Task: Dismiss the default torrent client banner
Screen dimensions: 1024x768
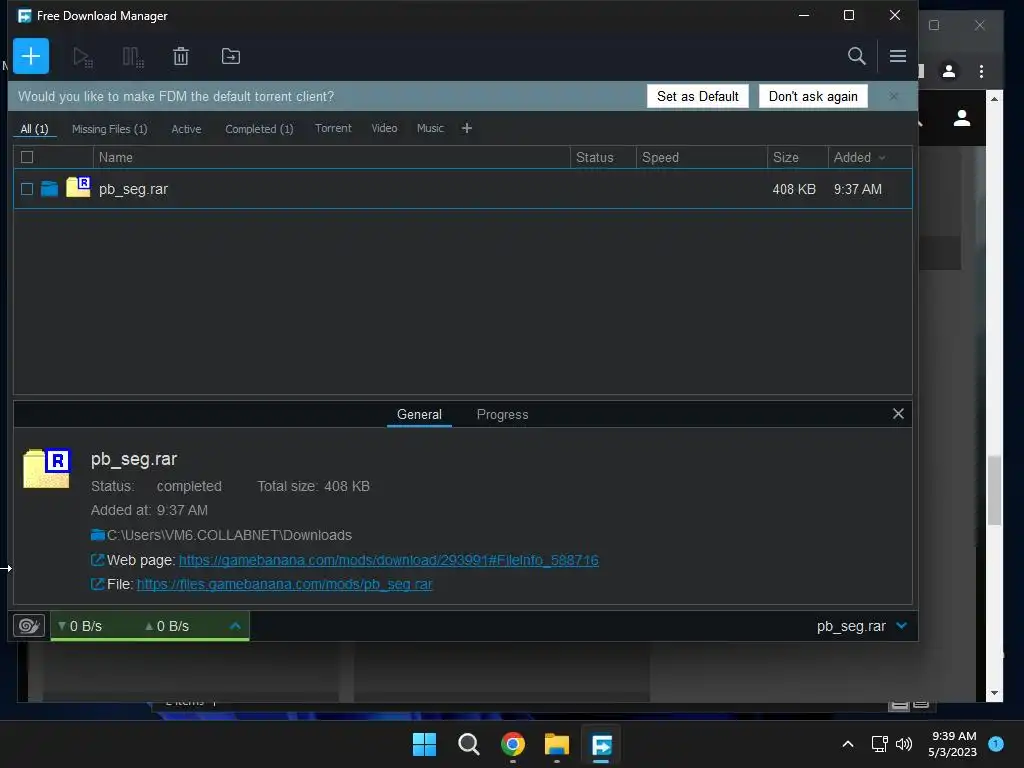Action: (893, 96)
